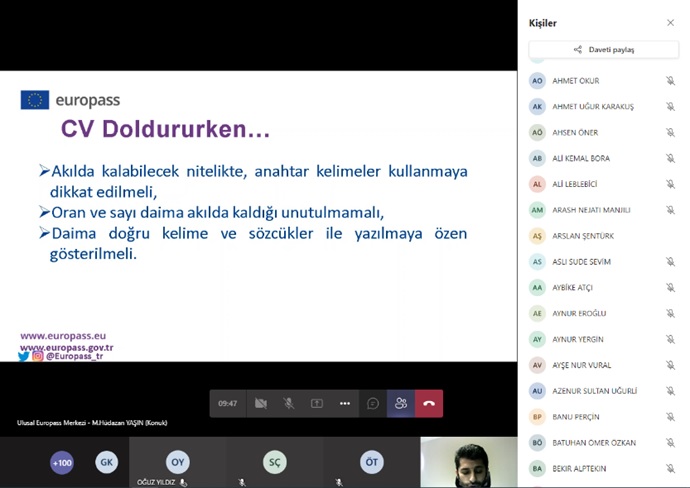Select participant AYNUR YERGİN

[x=602, y=339]
